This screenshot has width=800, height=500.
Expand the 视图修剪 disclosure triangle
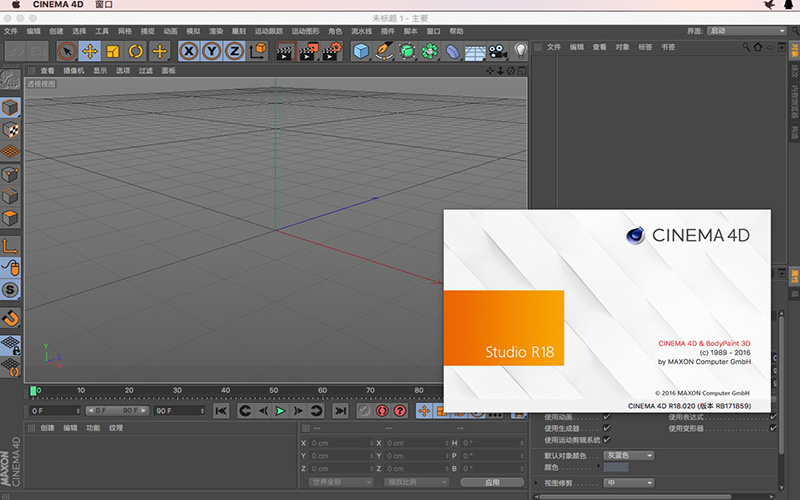coord(536,482)
